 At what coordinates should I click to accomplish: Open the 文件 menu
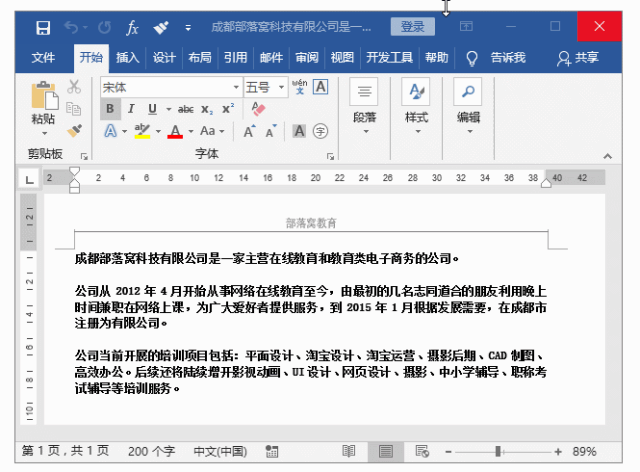pos(43,57)
